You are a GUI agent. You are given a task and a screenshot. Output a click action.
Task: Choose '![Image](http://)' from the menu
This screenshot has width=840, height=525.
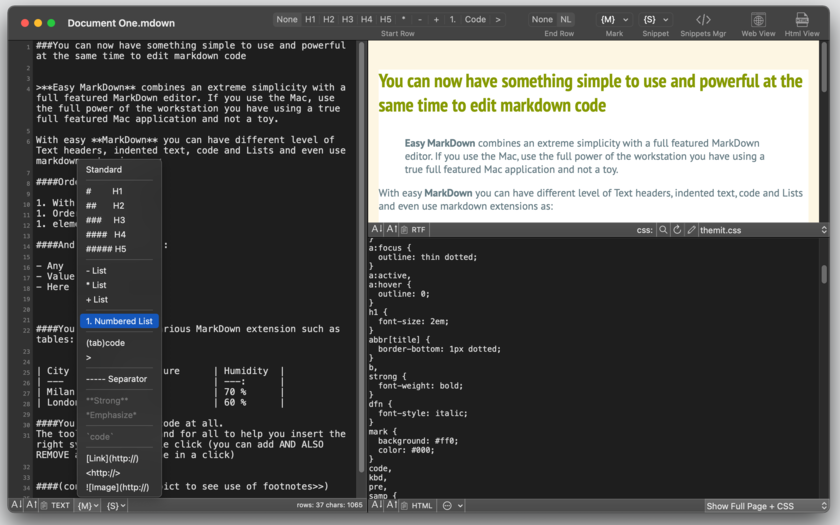pos(119,488)
